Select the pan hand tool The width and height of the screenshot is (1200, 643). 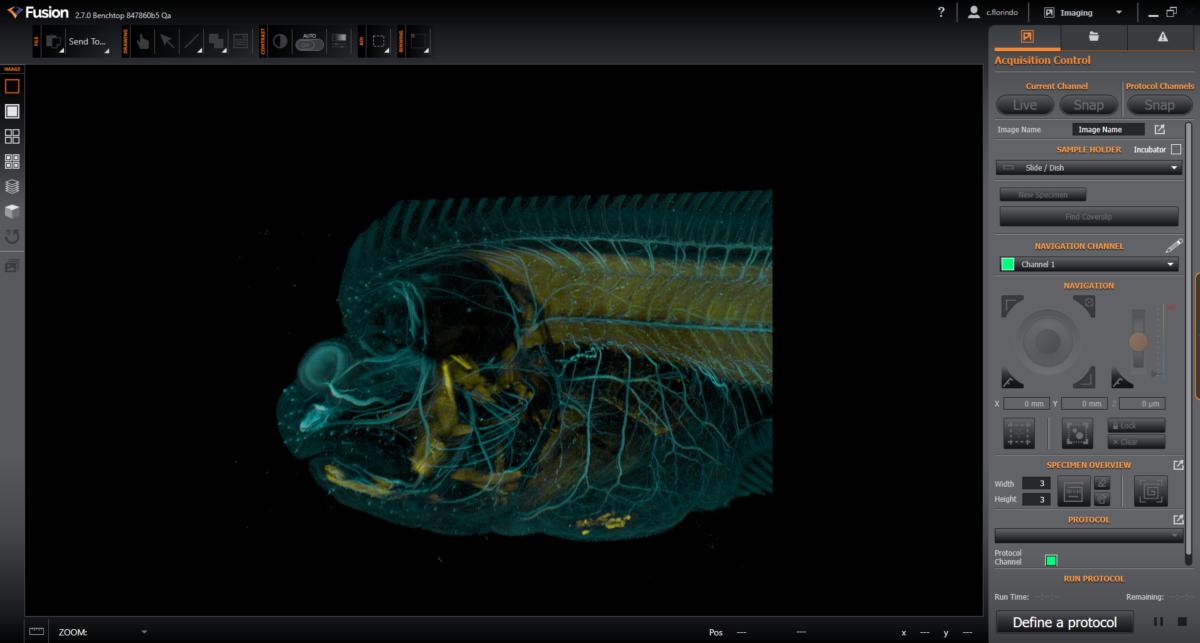143,42
